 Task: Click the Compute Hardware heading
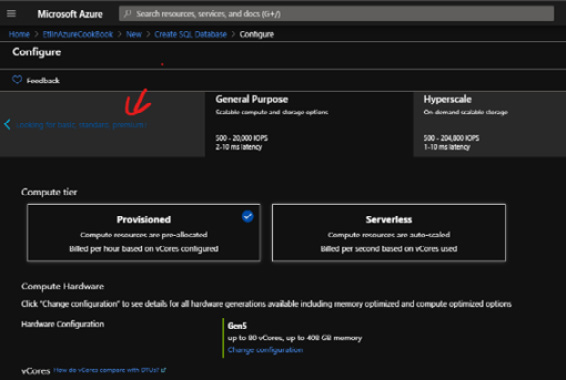coord(62,286)
